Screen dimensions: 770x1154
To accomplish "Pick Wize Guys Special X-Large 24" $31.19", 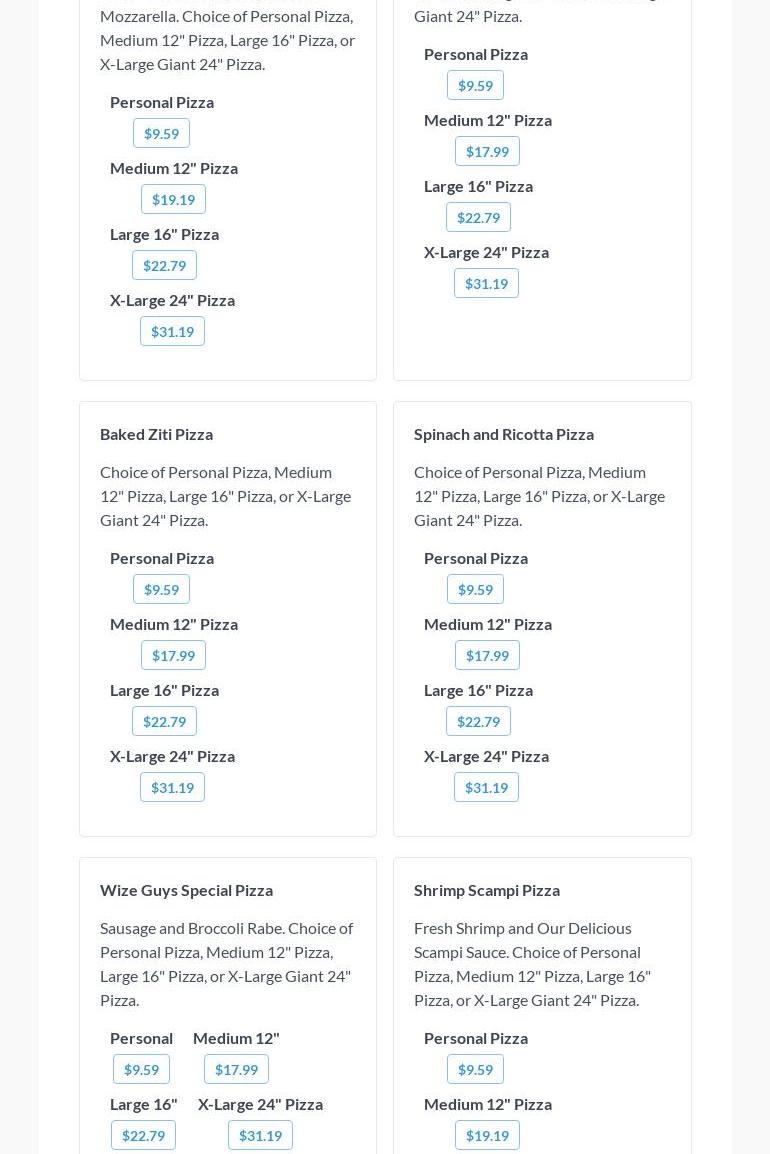I will pyautogui.click(x=260, y=1135).
